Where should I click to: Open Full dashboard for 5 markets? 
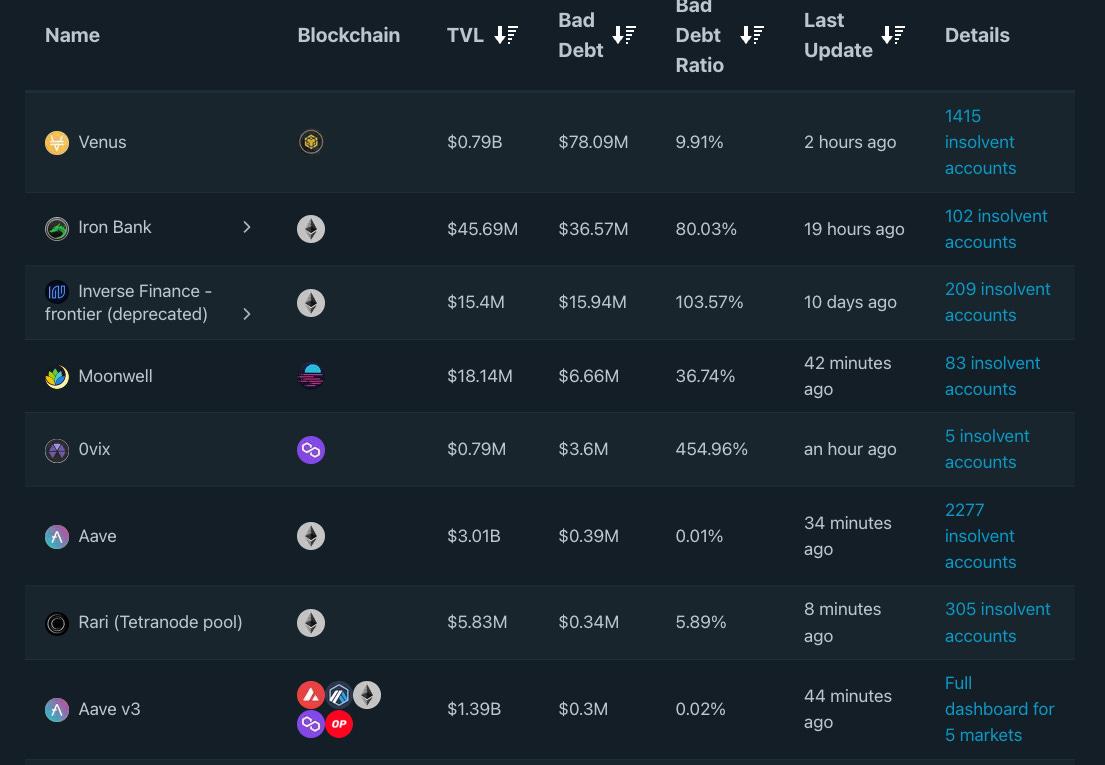click(x=999, y=709)
